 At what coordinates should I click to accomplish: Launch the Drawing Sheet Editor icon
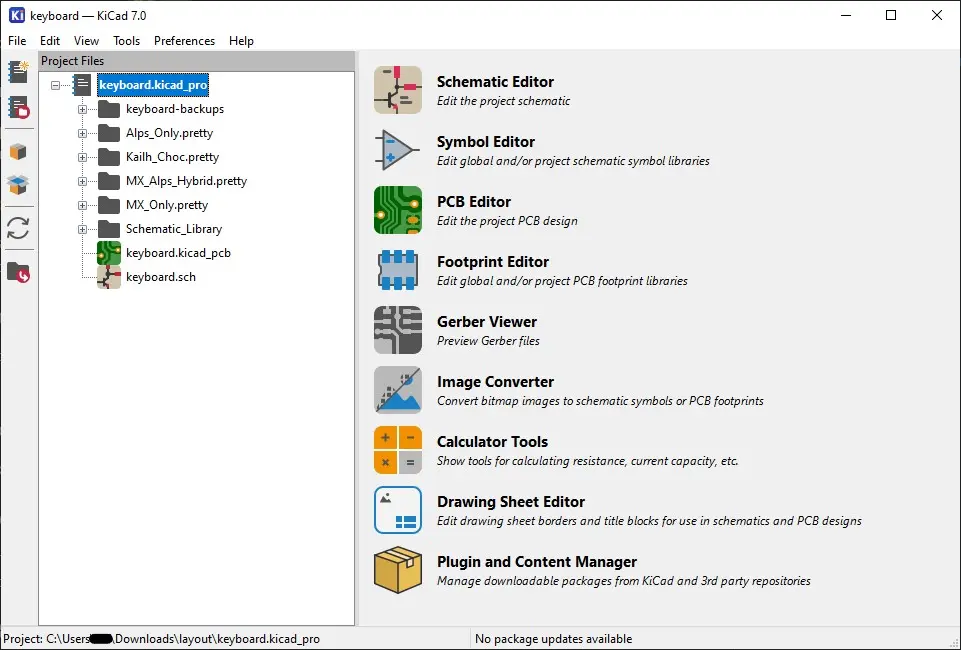click(x=398, y=510)
